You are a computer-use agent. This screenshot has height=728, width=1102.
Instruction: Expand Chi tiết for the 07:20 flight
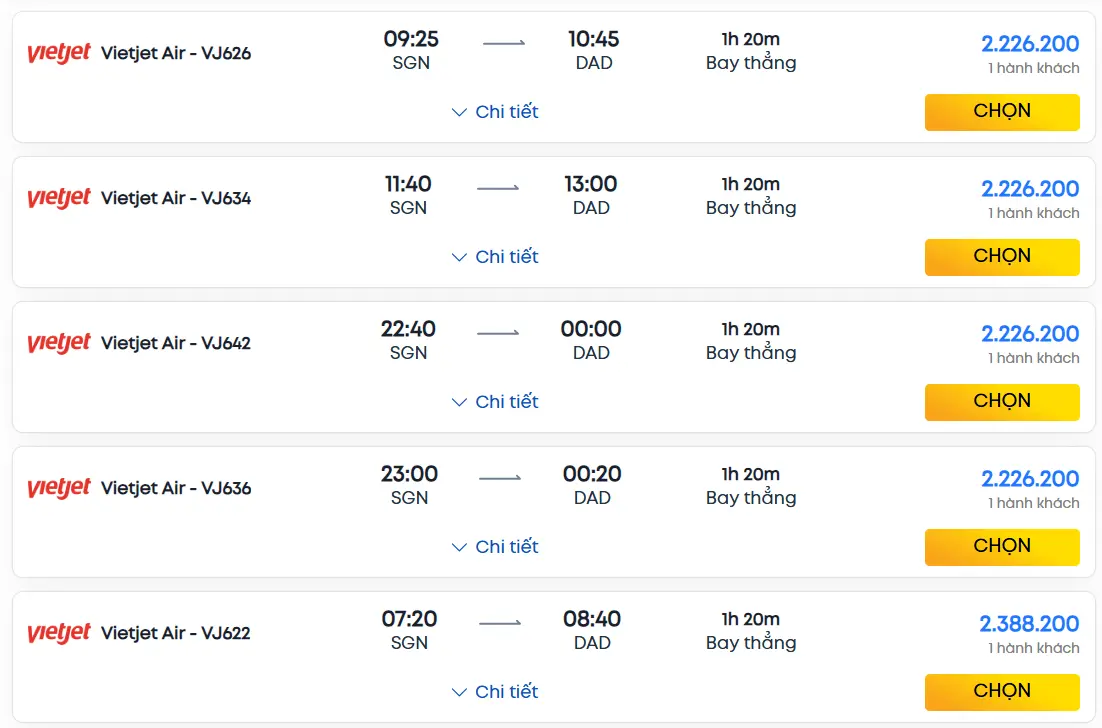click(x=495, y=692)
